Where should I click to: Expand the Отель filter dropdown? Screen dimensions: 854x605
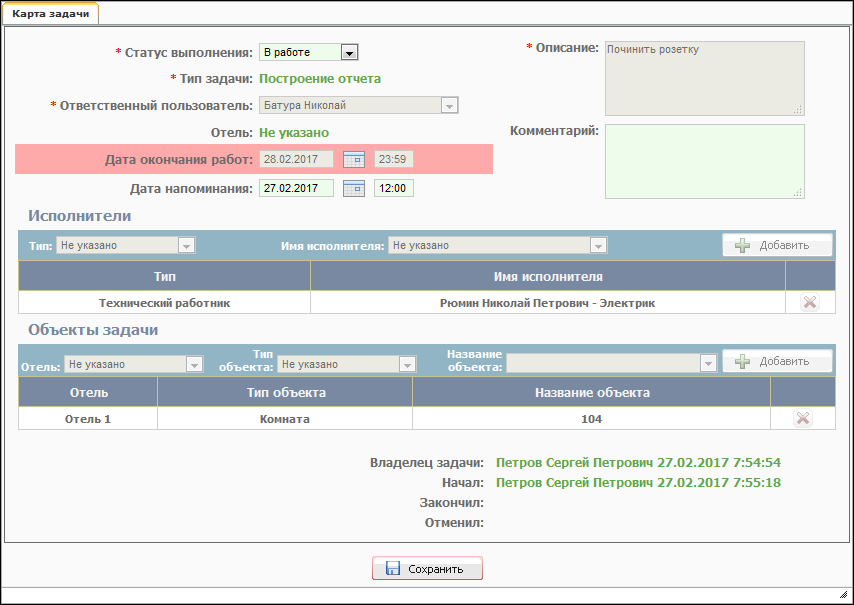(195, 365)
